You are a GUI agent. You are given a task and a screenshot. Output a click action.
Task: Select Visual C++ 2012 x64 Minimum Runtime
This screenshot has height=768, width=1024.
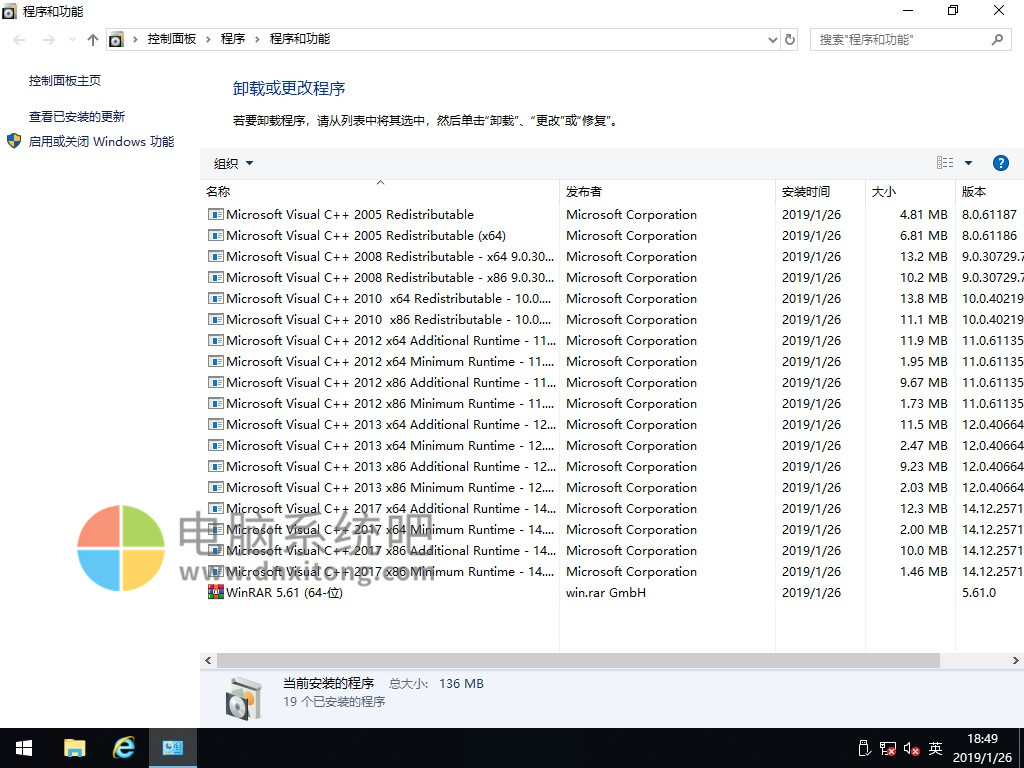coord(611,361)
